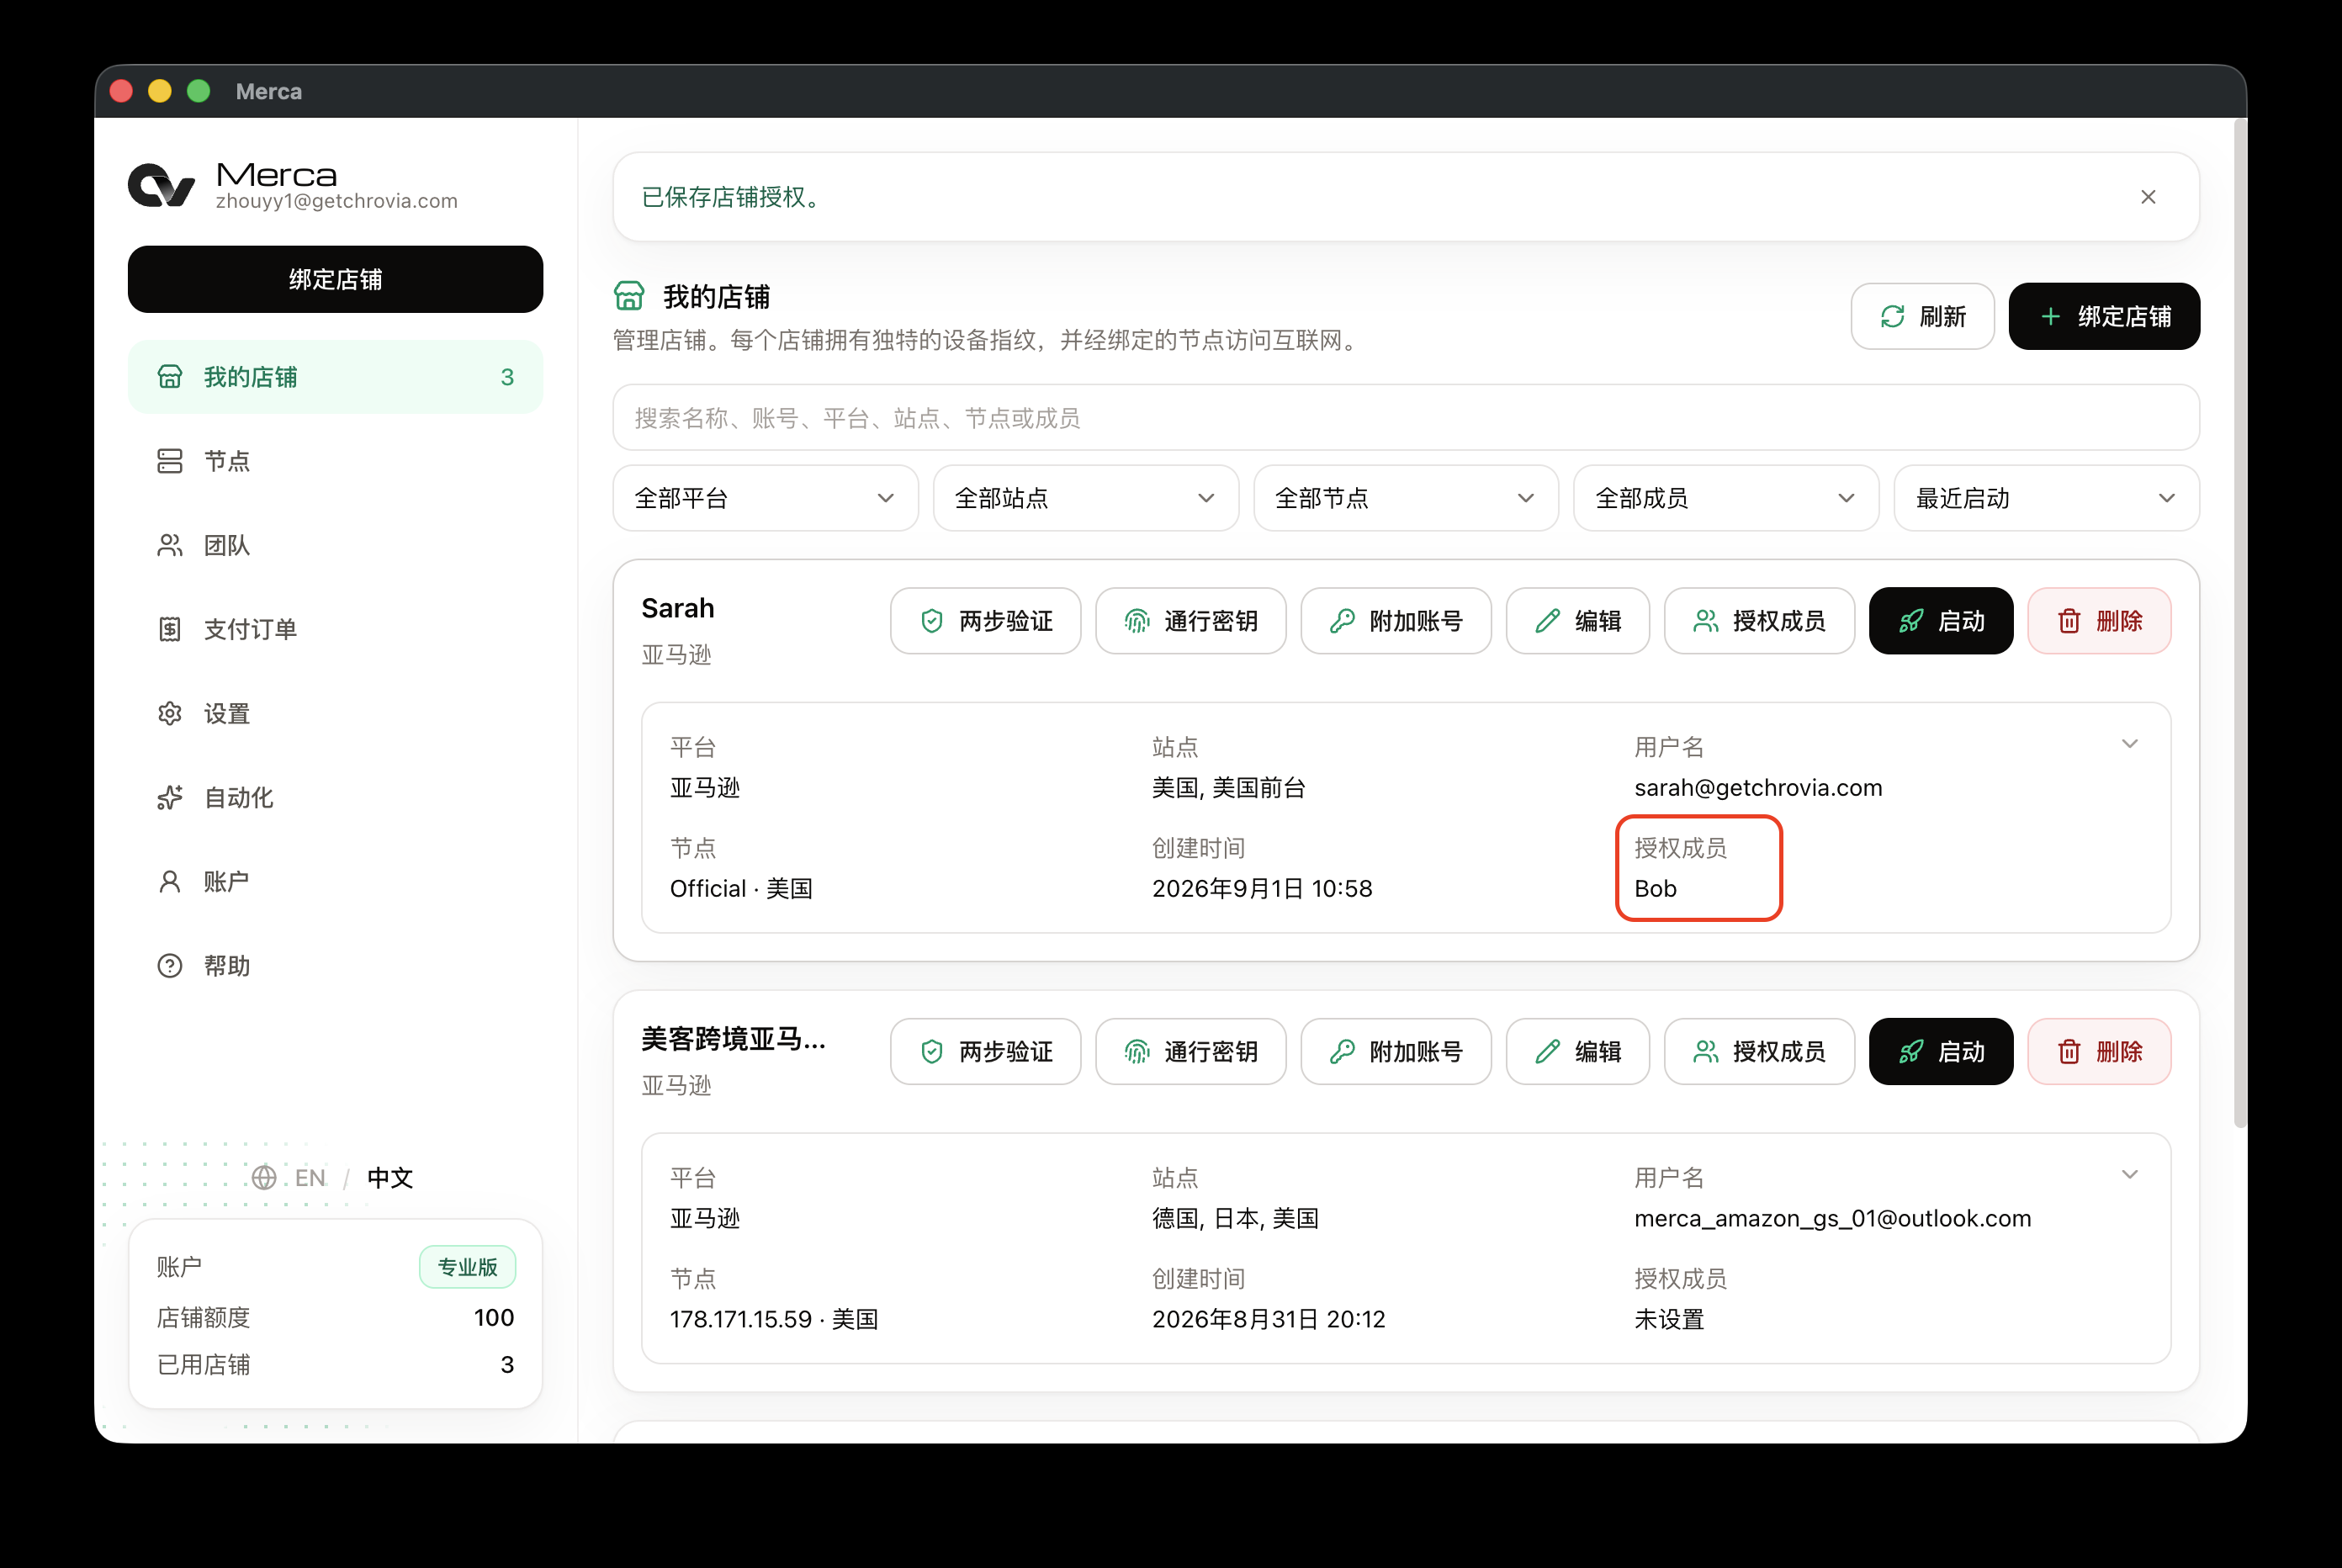
Task: Open the 全部成员 filter dropdown
Action: [1725, 498]
